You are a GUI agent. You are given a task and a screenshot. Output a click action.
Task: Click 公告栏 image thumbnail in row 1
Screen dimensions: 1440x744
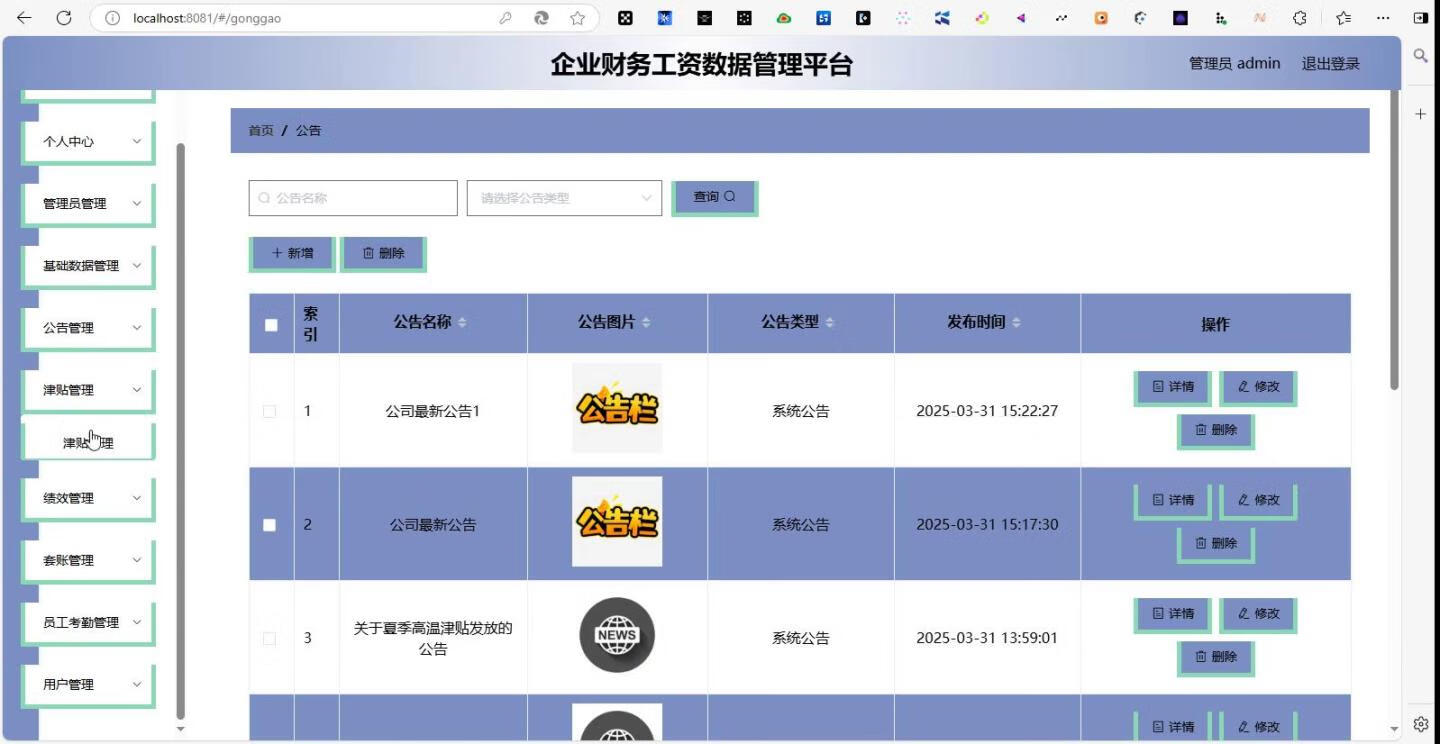coord(617,408)
